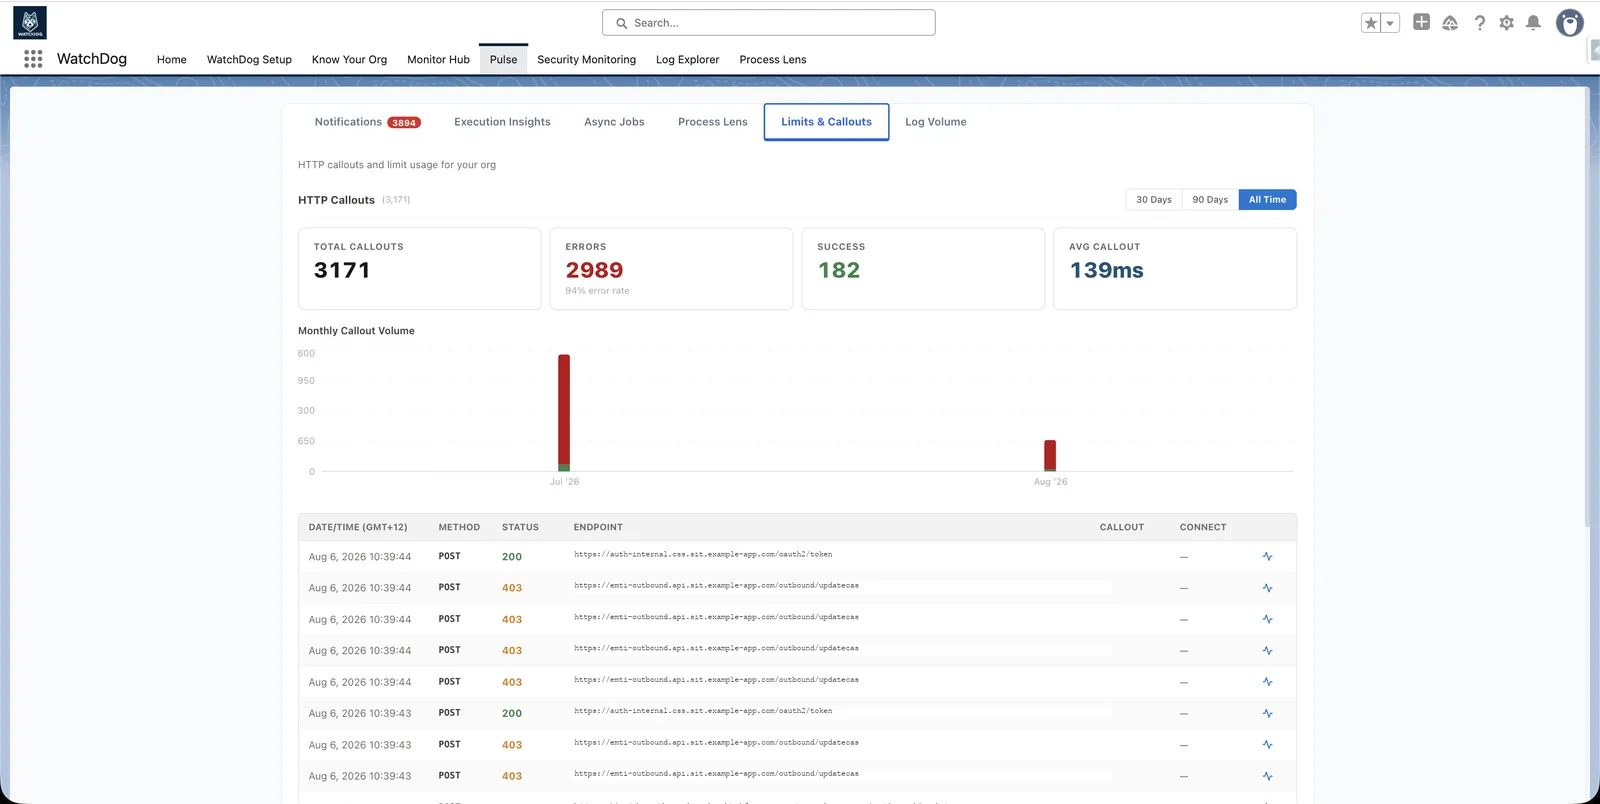1600x804 pixels.
Task: Select the Pulse nav tab
Action: (503, 59)
